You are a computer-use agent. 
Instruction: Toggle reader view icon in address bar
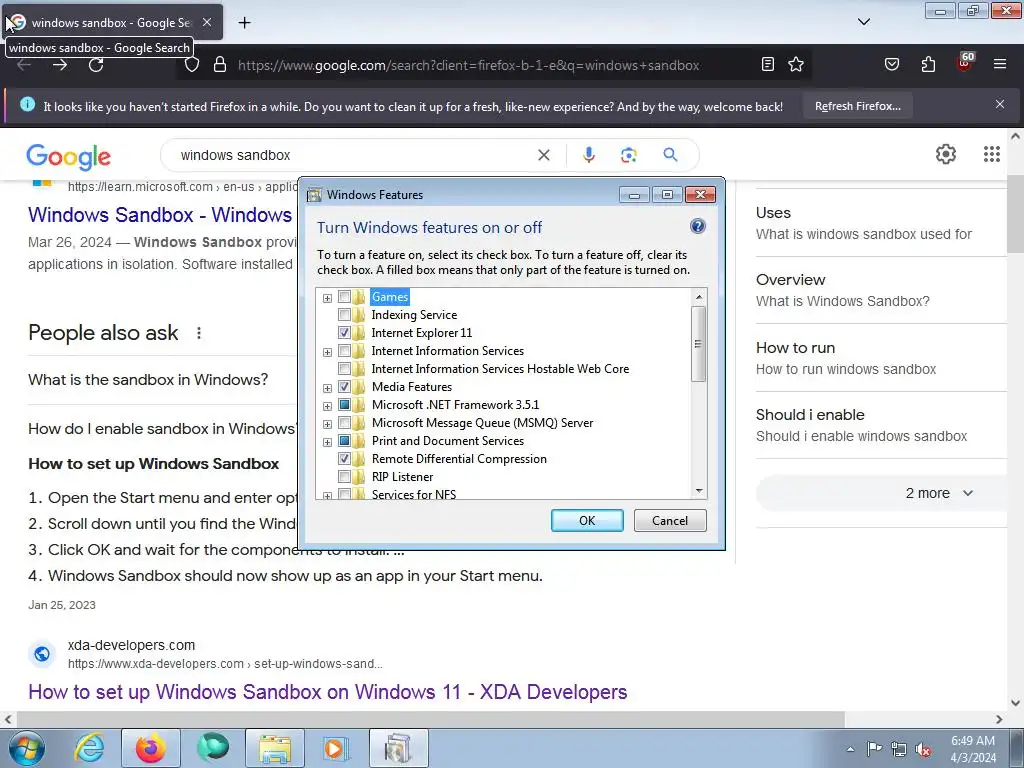(768, 64)
